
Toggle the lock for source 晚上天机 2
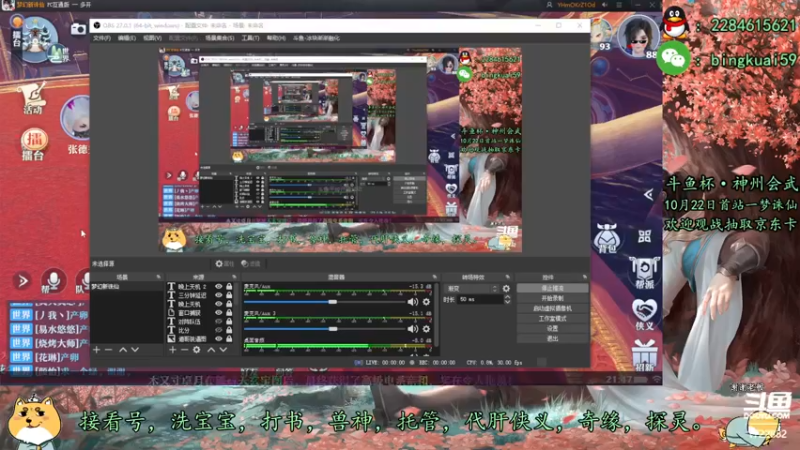pyautogui.click(x=229, y=287)
